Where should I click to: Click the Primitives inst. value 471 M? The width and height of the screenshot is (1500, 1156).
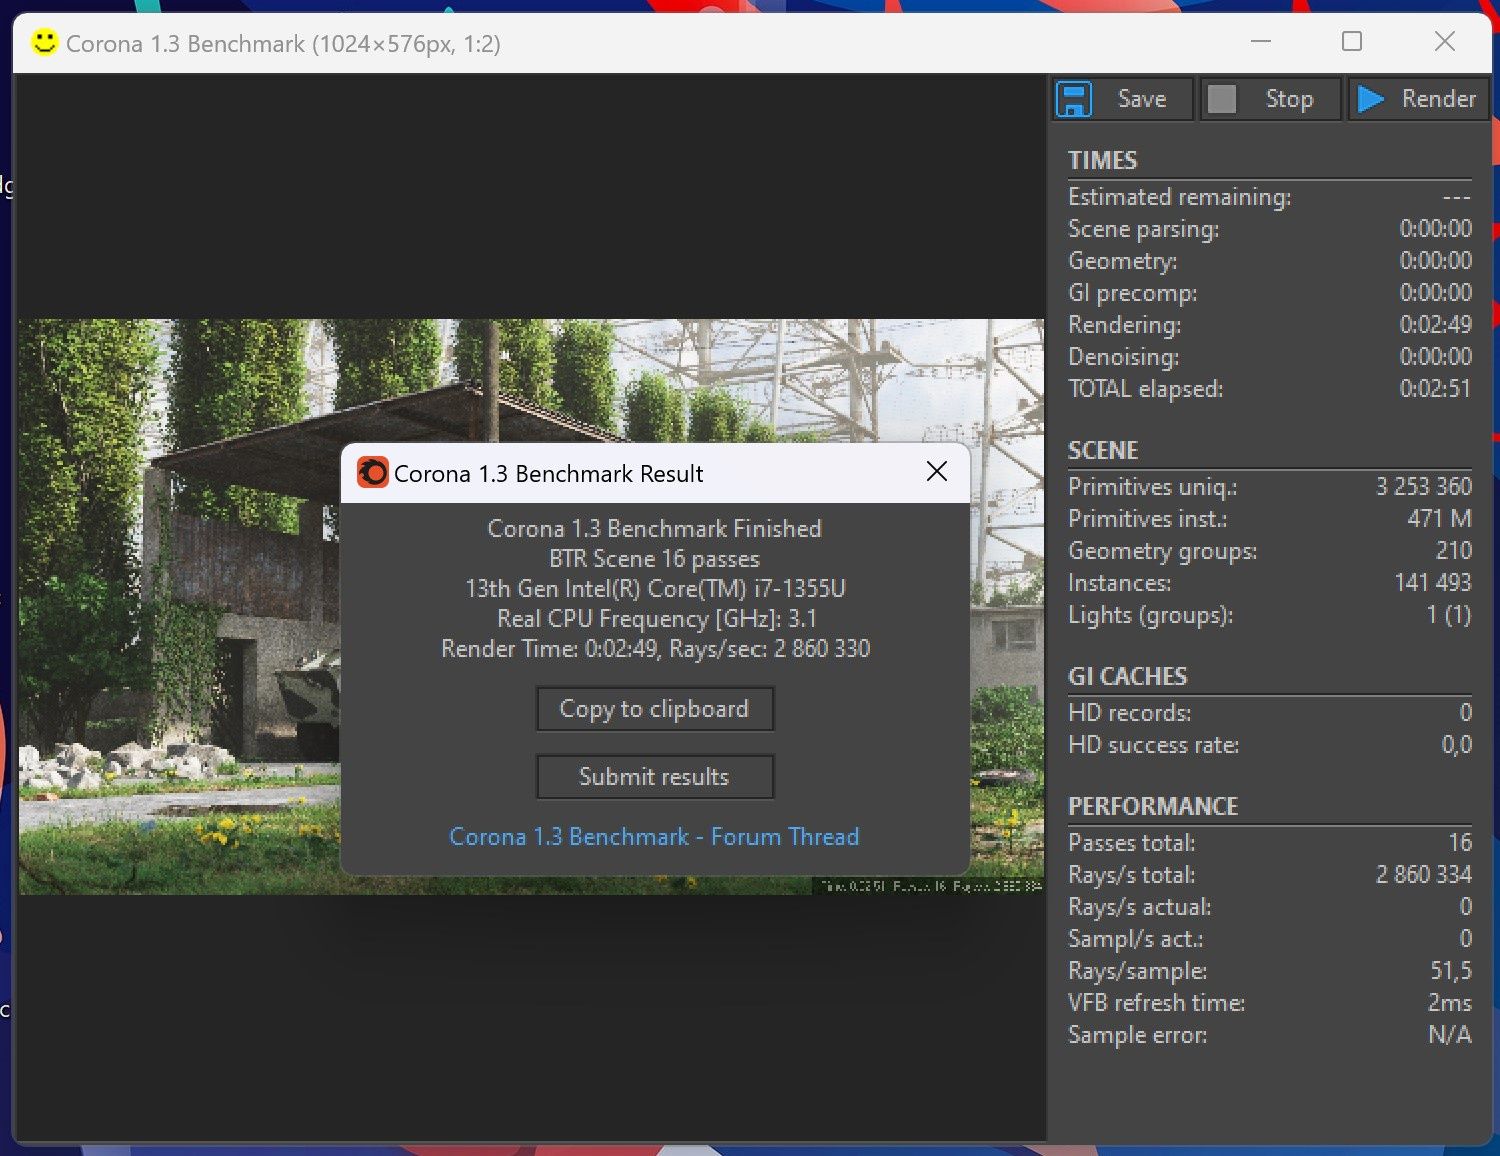point(1440,519)
